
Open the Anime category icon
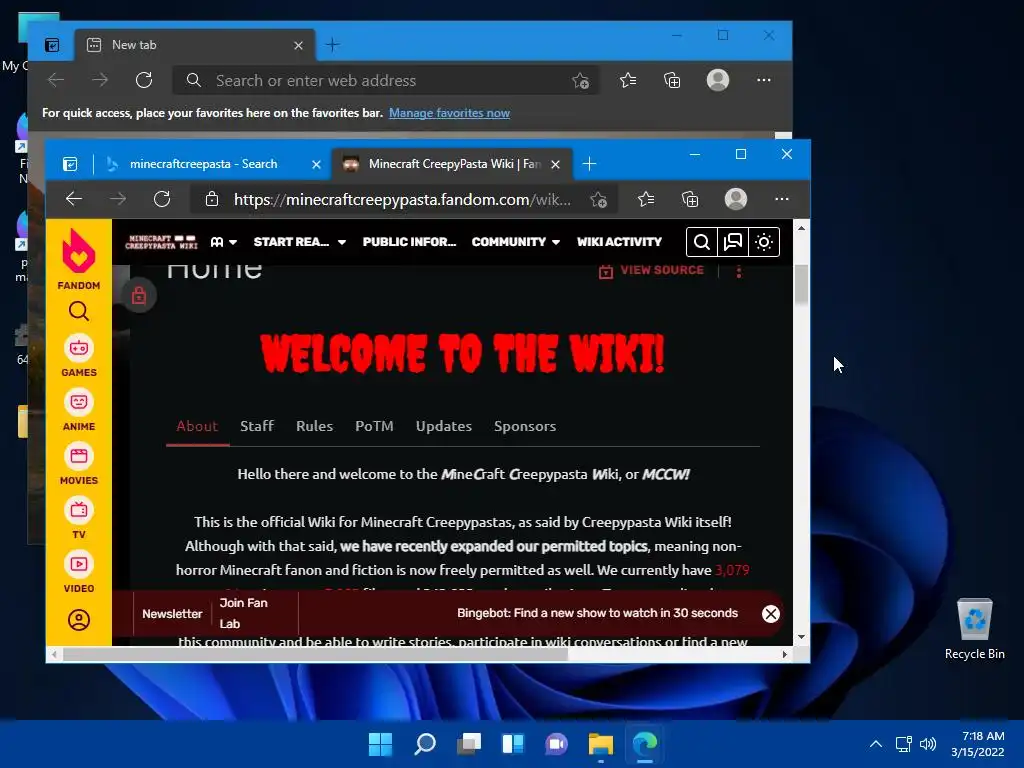[x=79, y=402]
